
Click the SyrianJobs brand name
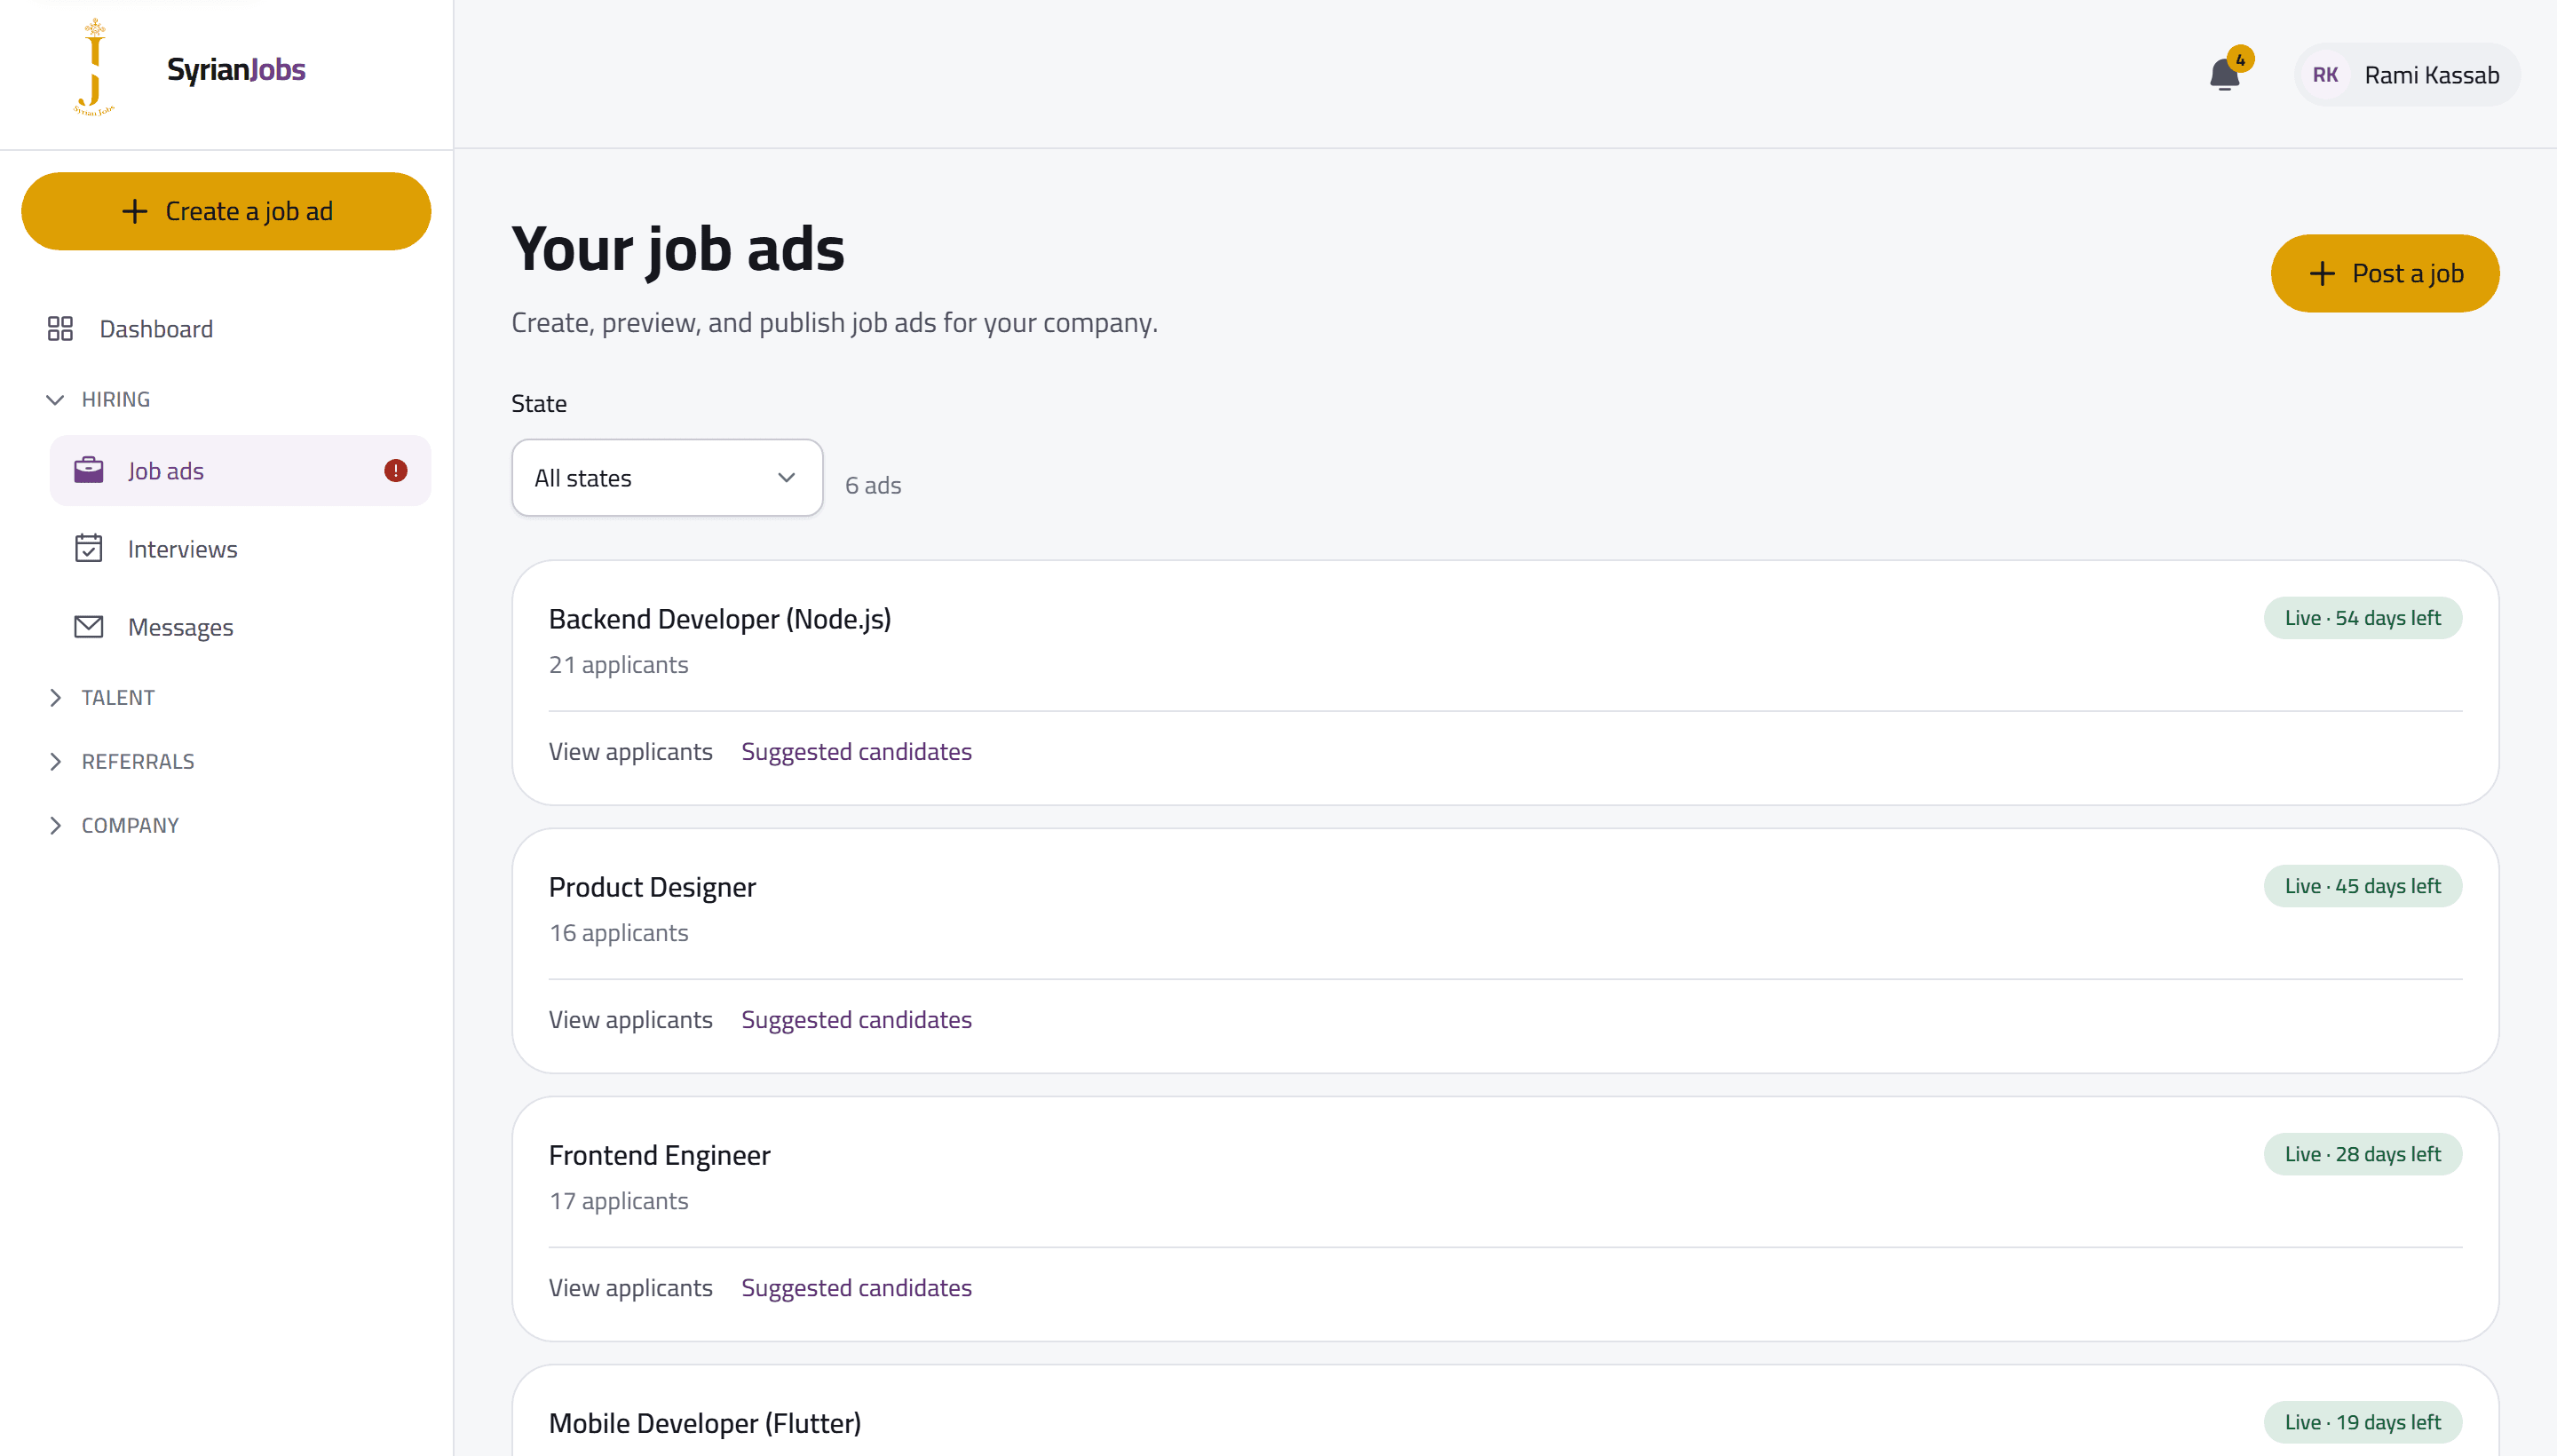tap(236, 69)
